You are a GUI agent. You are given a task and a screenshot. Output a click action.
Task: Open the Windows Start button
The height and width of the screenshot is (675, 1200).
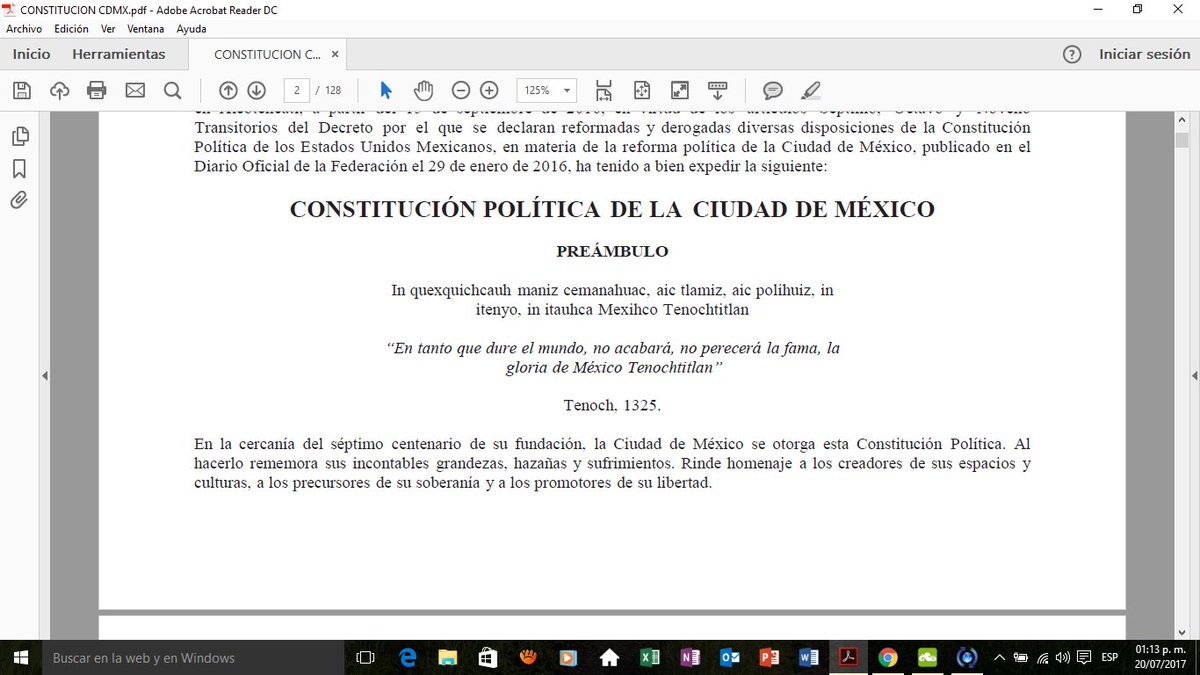[x=20, y=657]
